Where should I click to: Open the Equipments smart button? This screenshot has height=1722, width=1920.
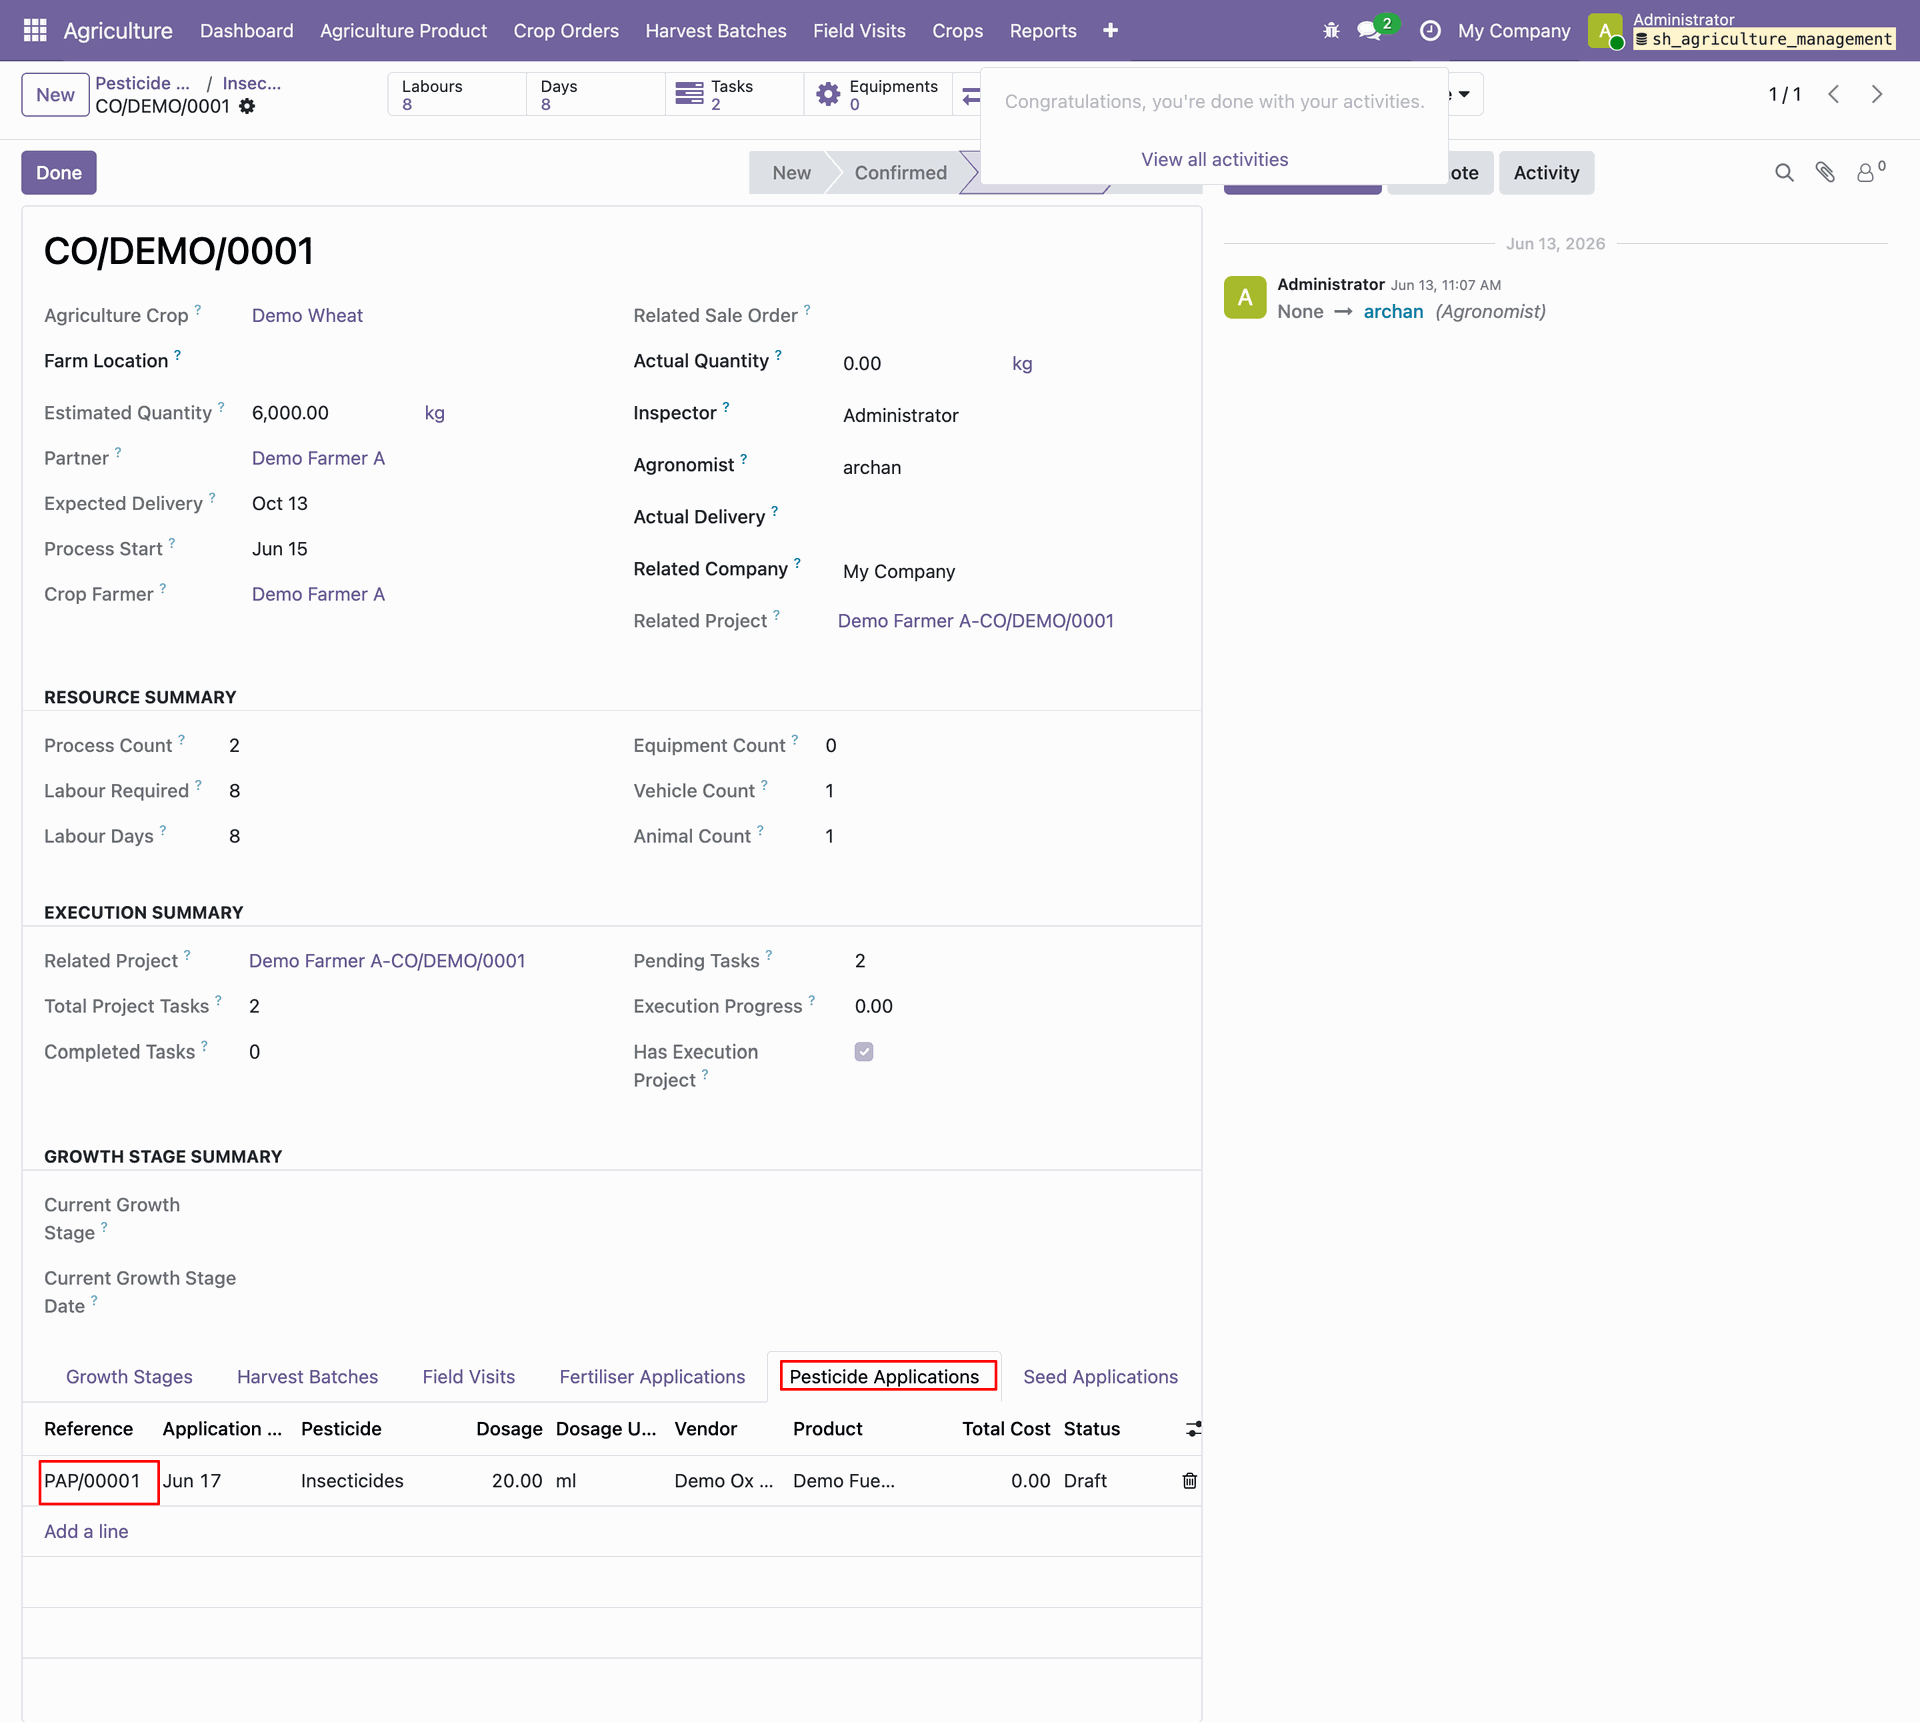pyautogui.click(x=878, y=94)
